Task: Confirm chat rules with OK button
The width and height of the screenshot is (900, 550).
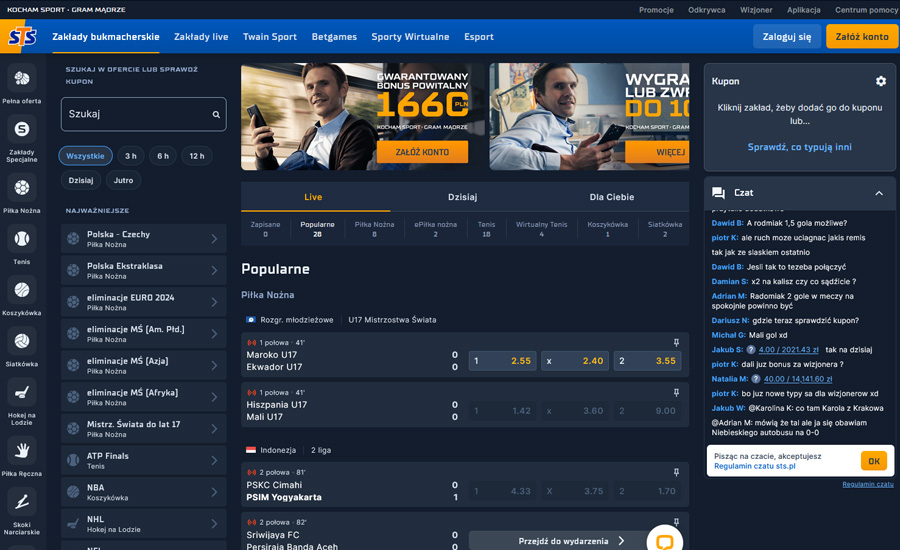Action: tap(874, 461)
